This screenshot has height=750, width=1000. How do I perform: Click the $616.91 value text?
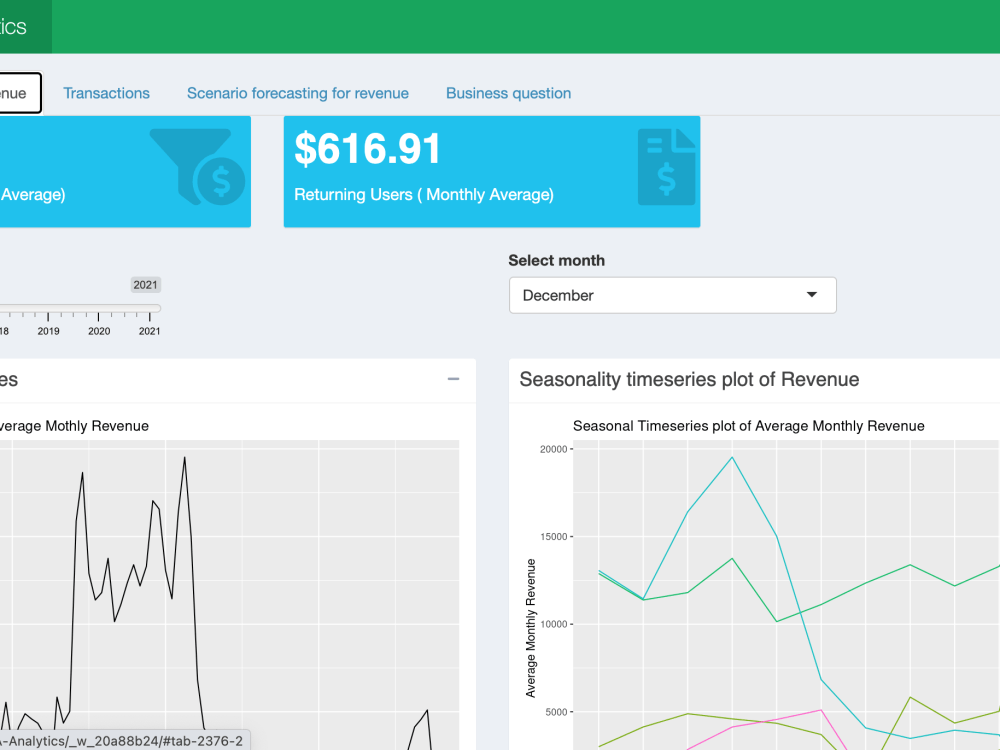click(367, 149)
